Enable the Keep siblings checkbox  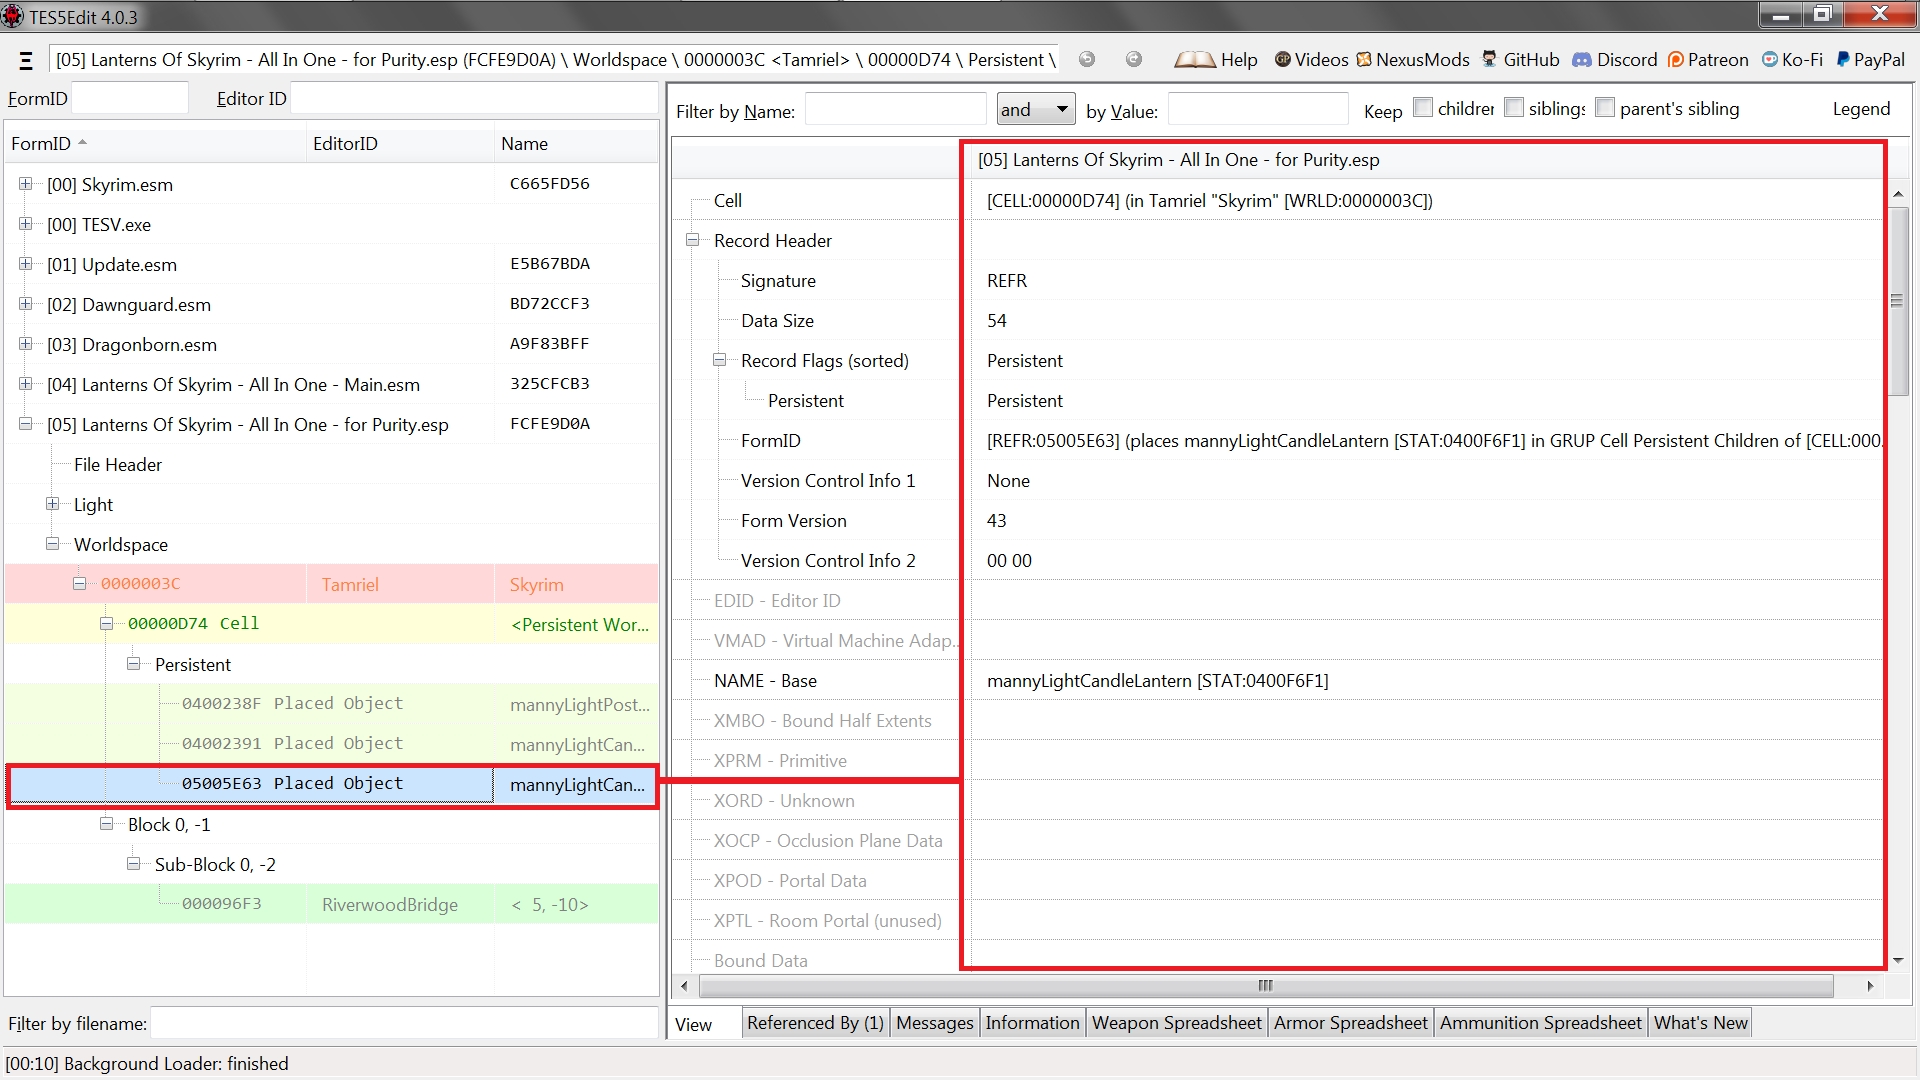(x=1514, y=108)
